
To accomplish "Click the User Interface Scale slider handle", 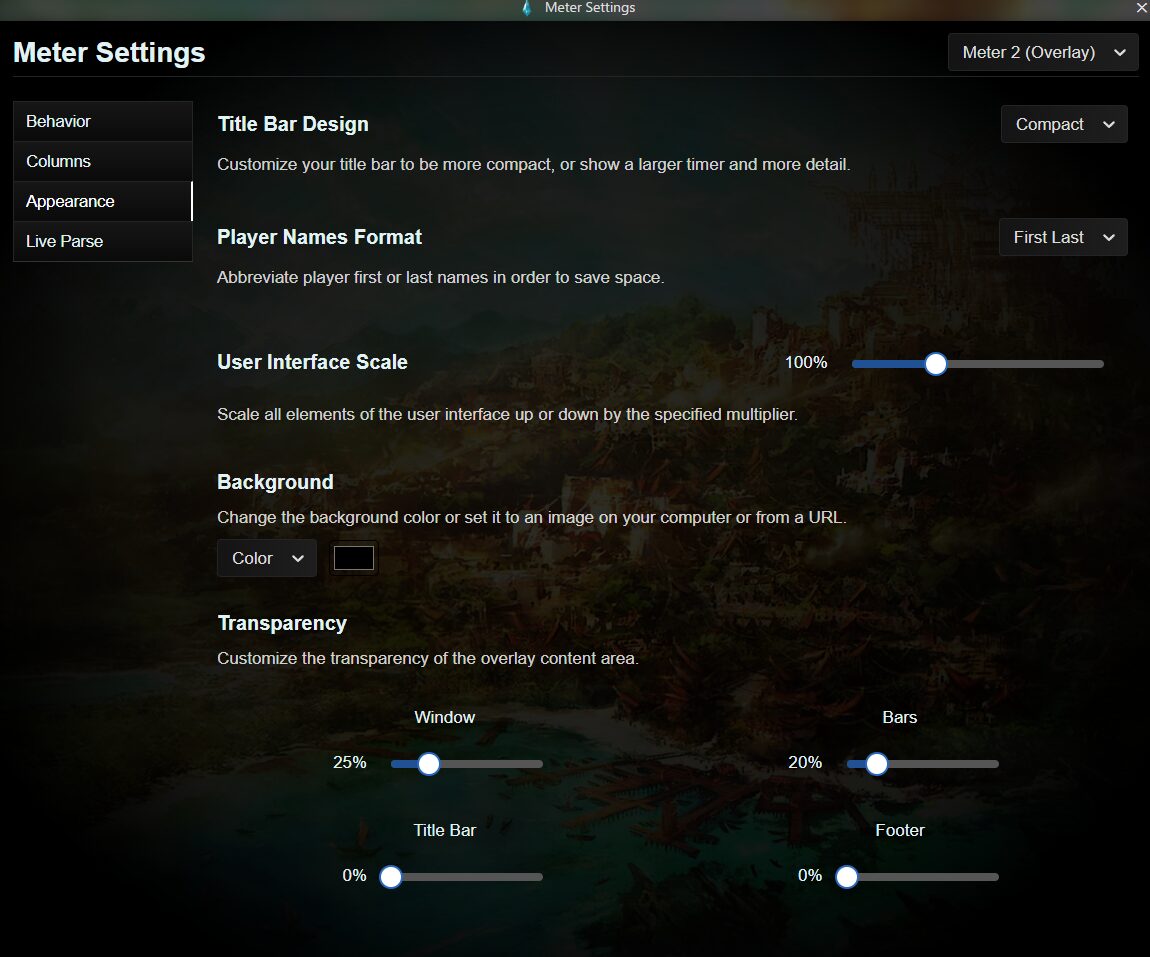I will [935, 364].
